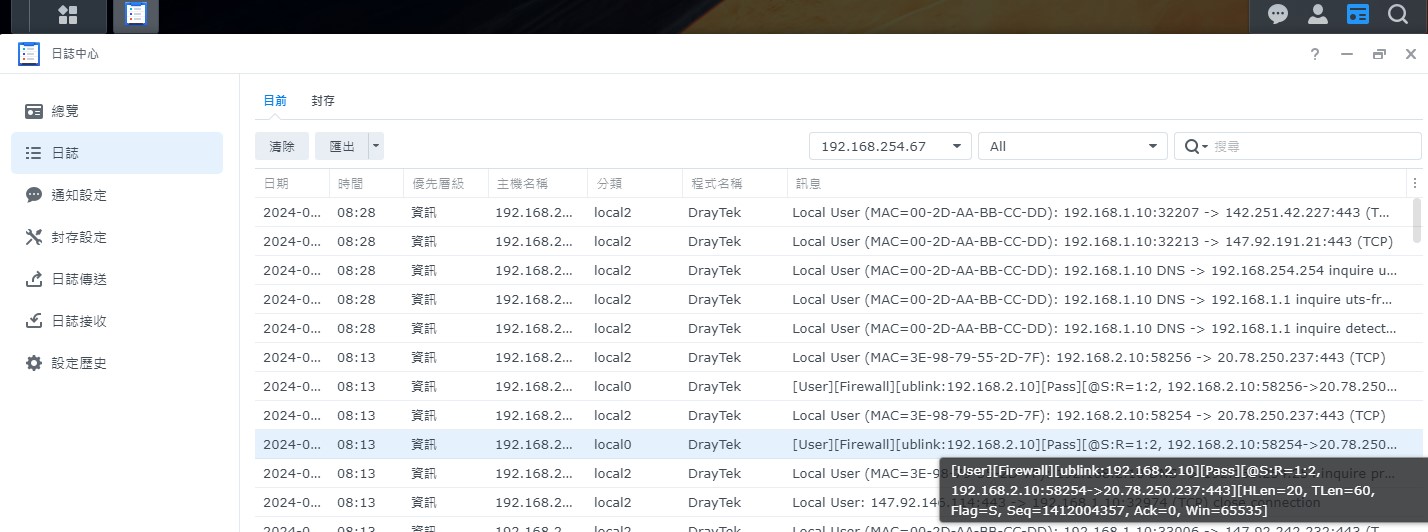Click the log list vertical scrollbar
1428x532 pixels.
(x=1416, y=220)
